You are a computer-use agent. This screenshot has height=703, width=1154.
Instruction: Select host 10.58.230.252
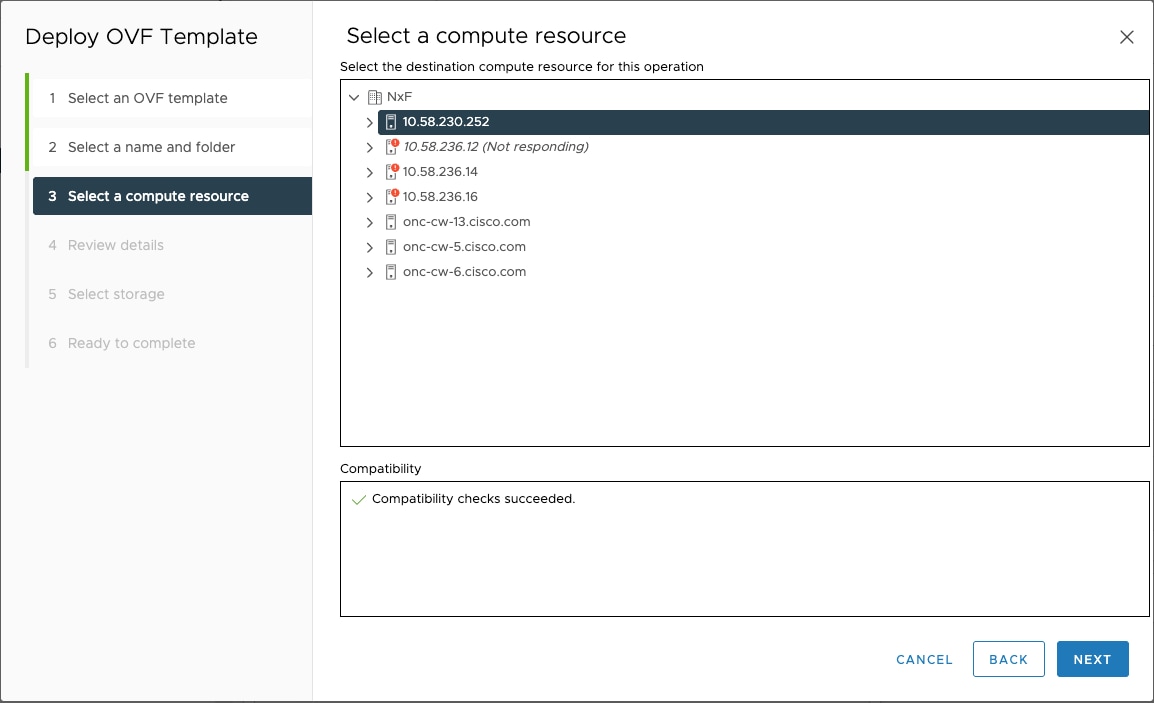[763, 122]
